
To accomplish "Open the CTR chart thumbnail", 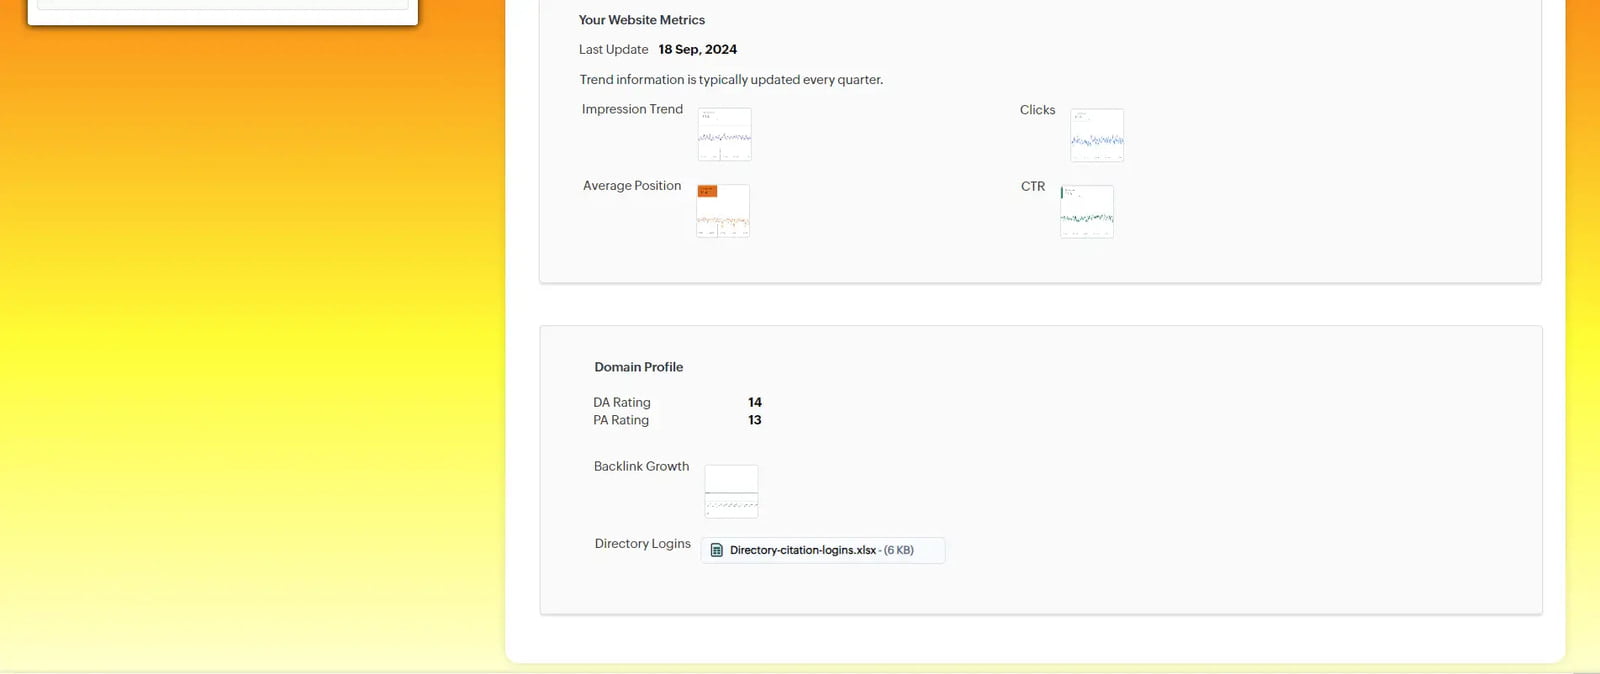I will [1087, 211].
